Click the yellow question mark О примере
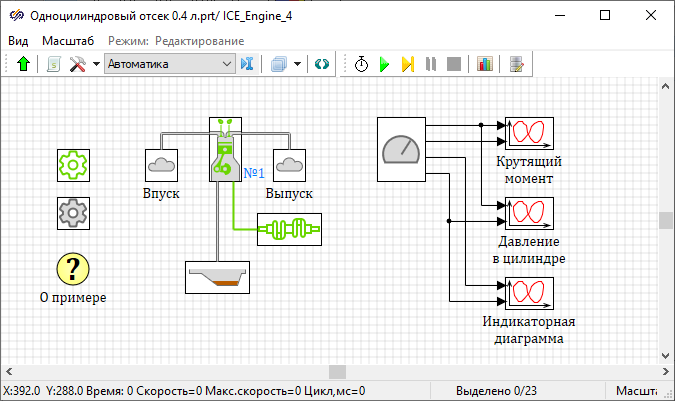The image size is (675, 401). click(73, 268)
